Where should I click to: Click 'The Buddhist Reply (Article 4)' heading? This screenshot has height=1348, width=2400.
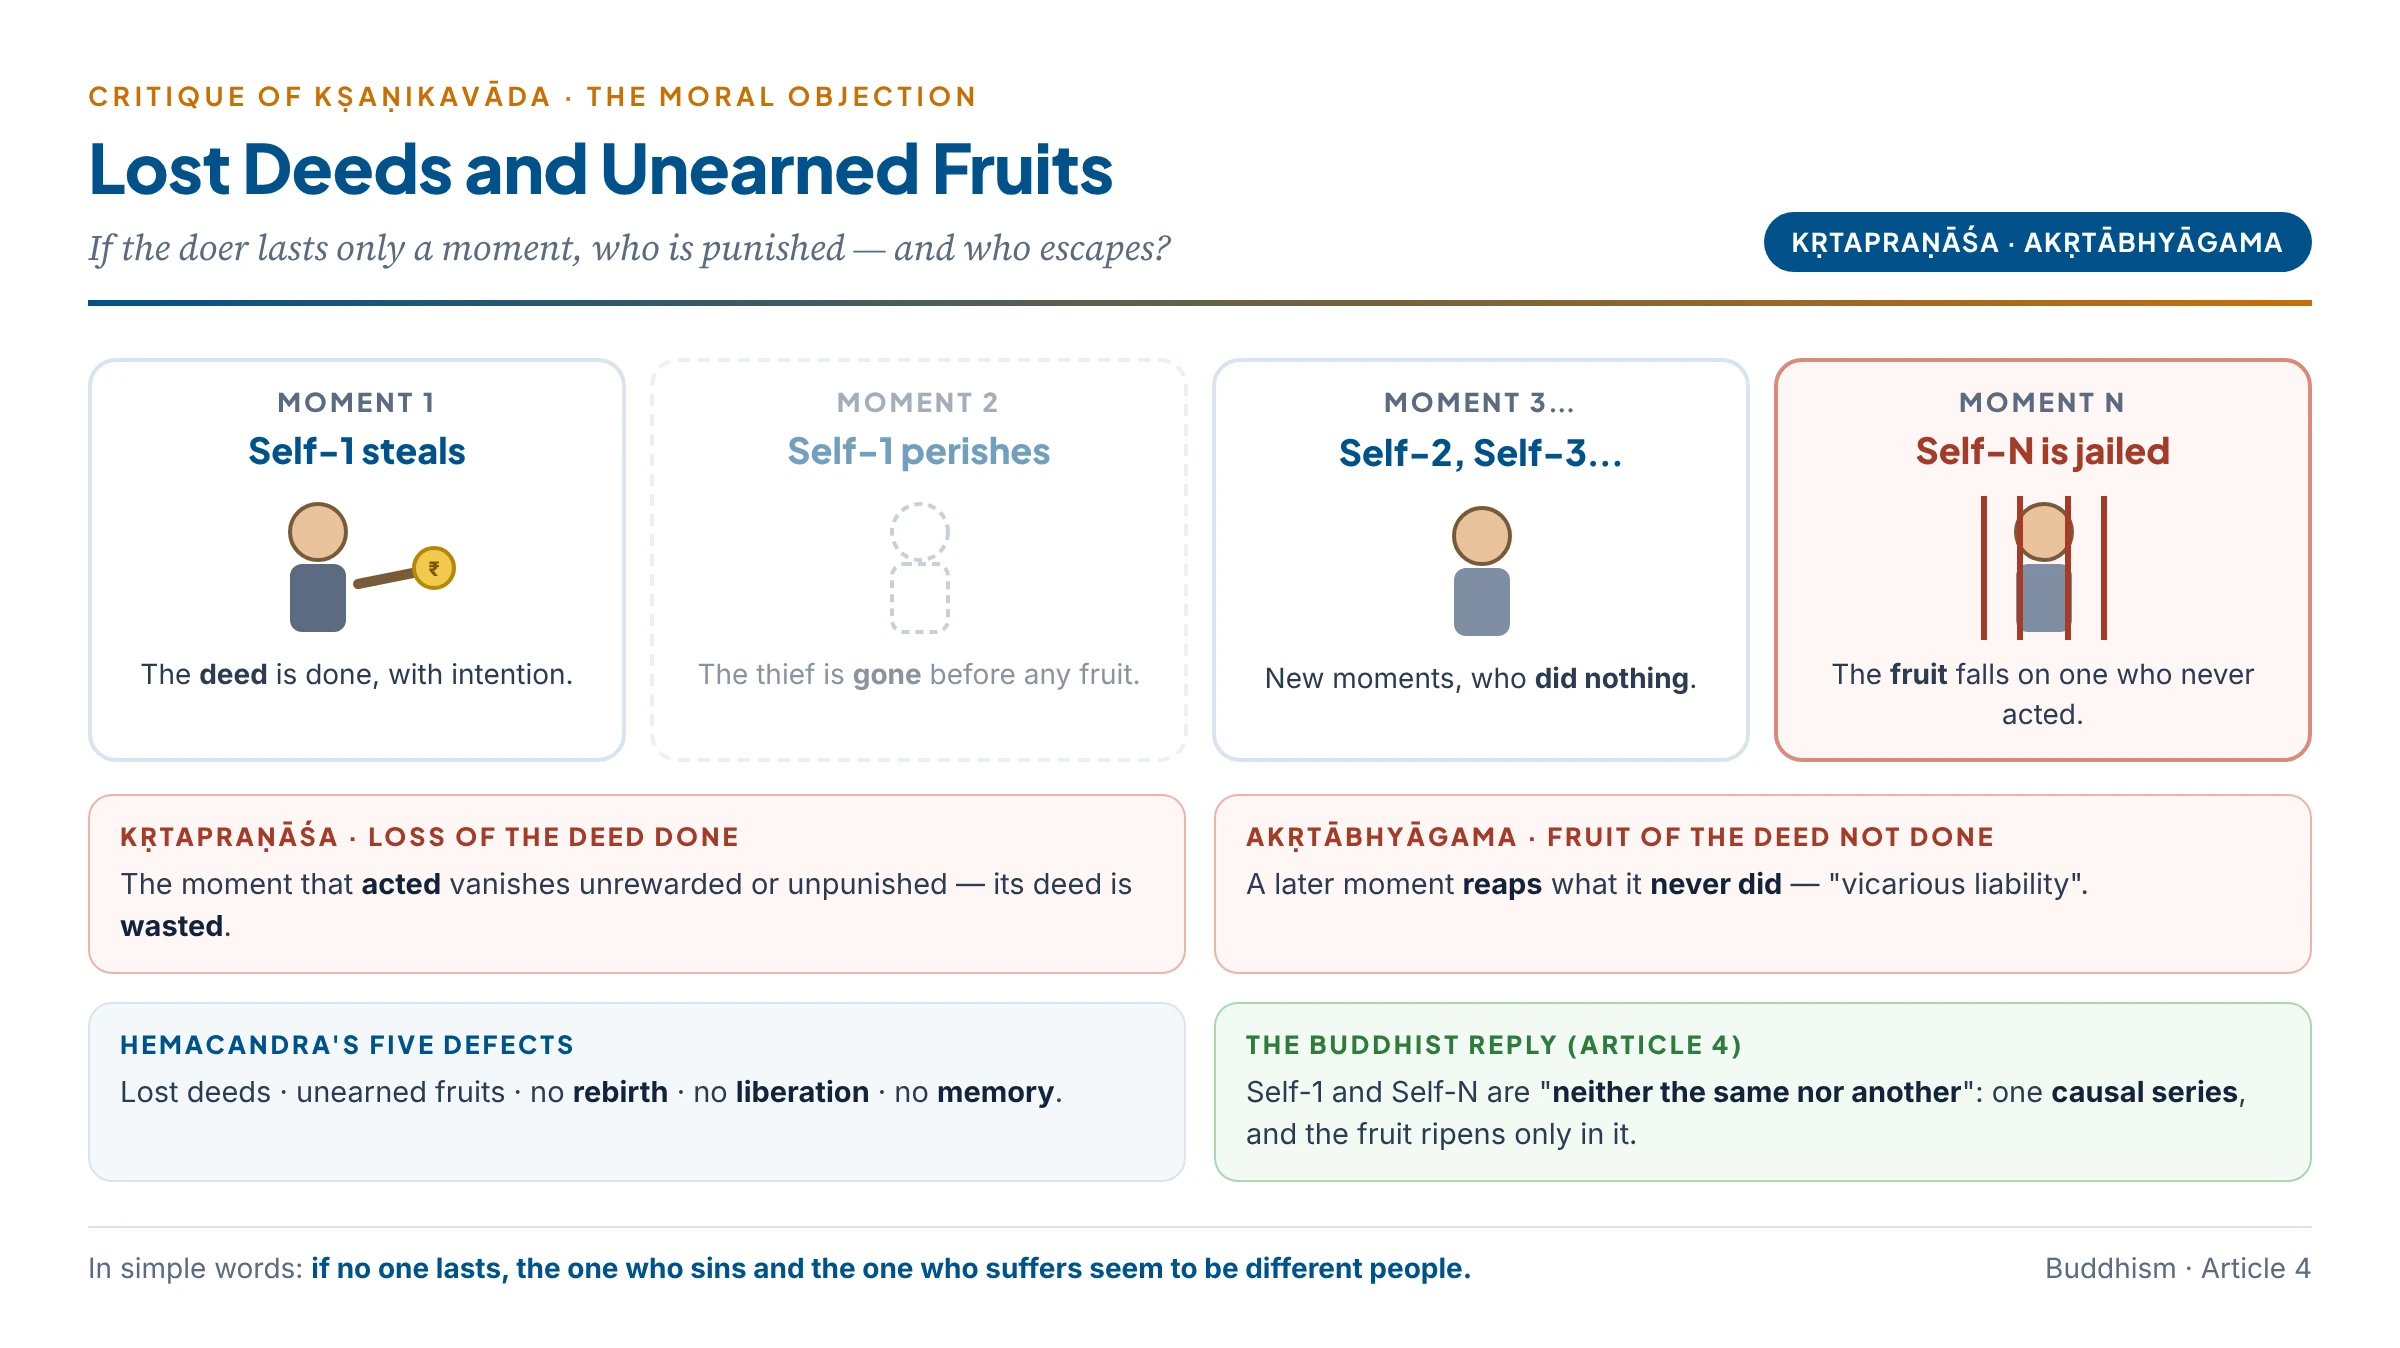1494,1045
